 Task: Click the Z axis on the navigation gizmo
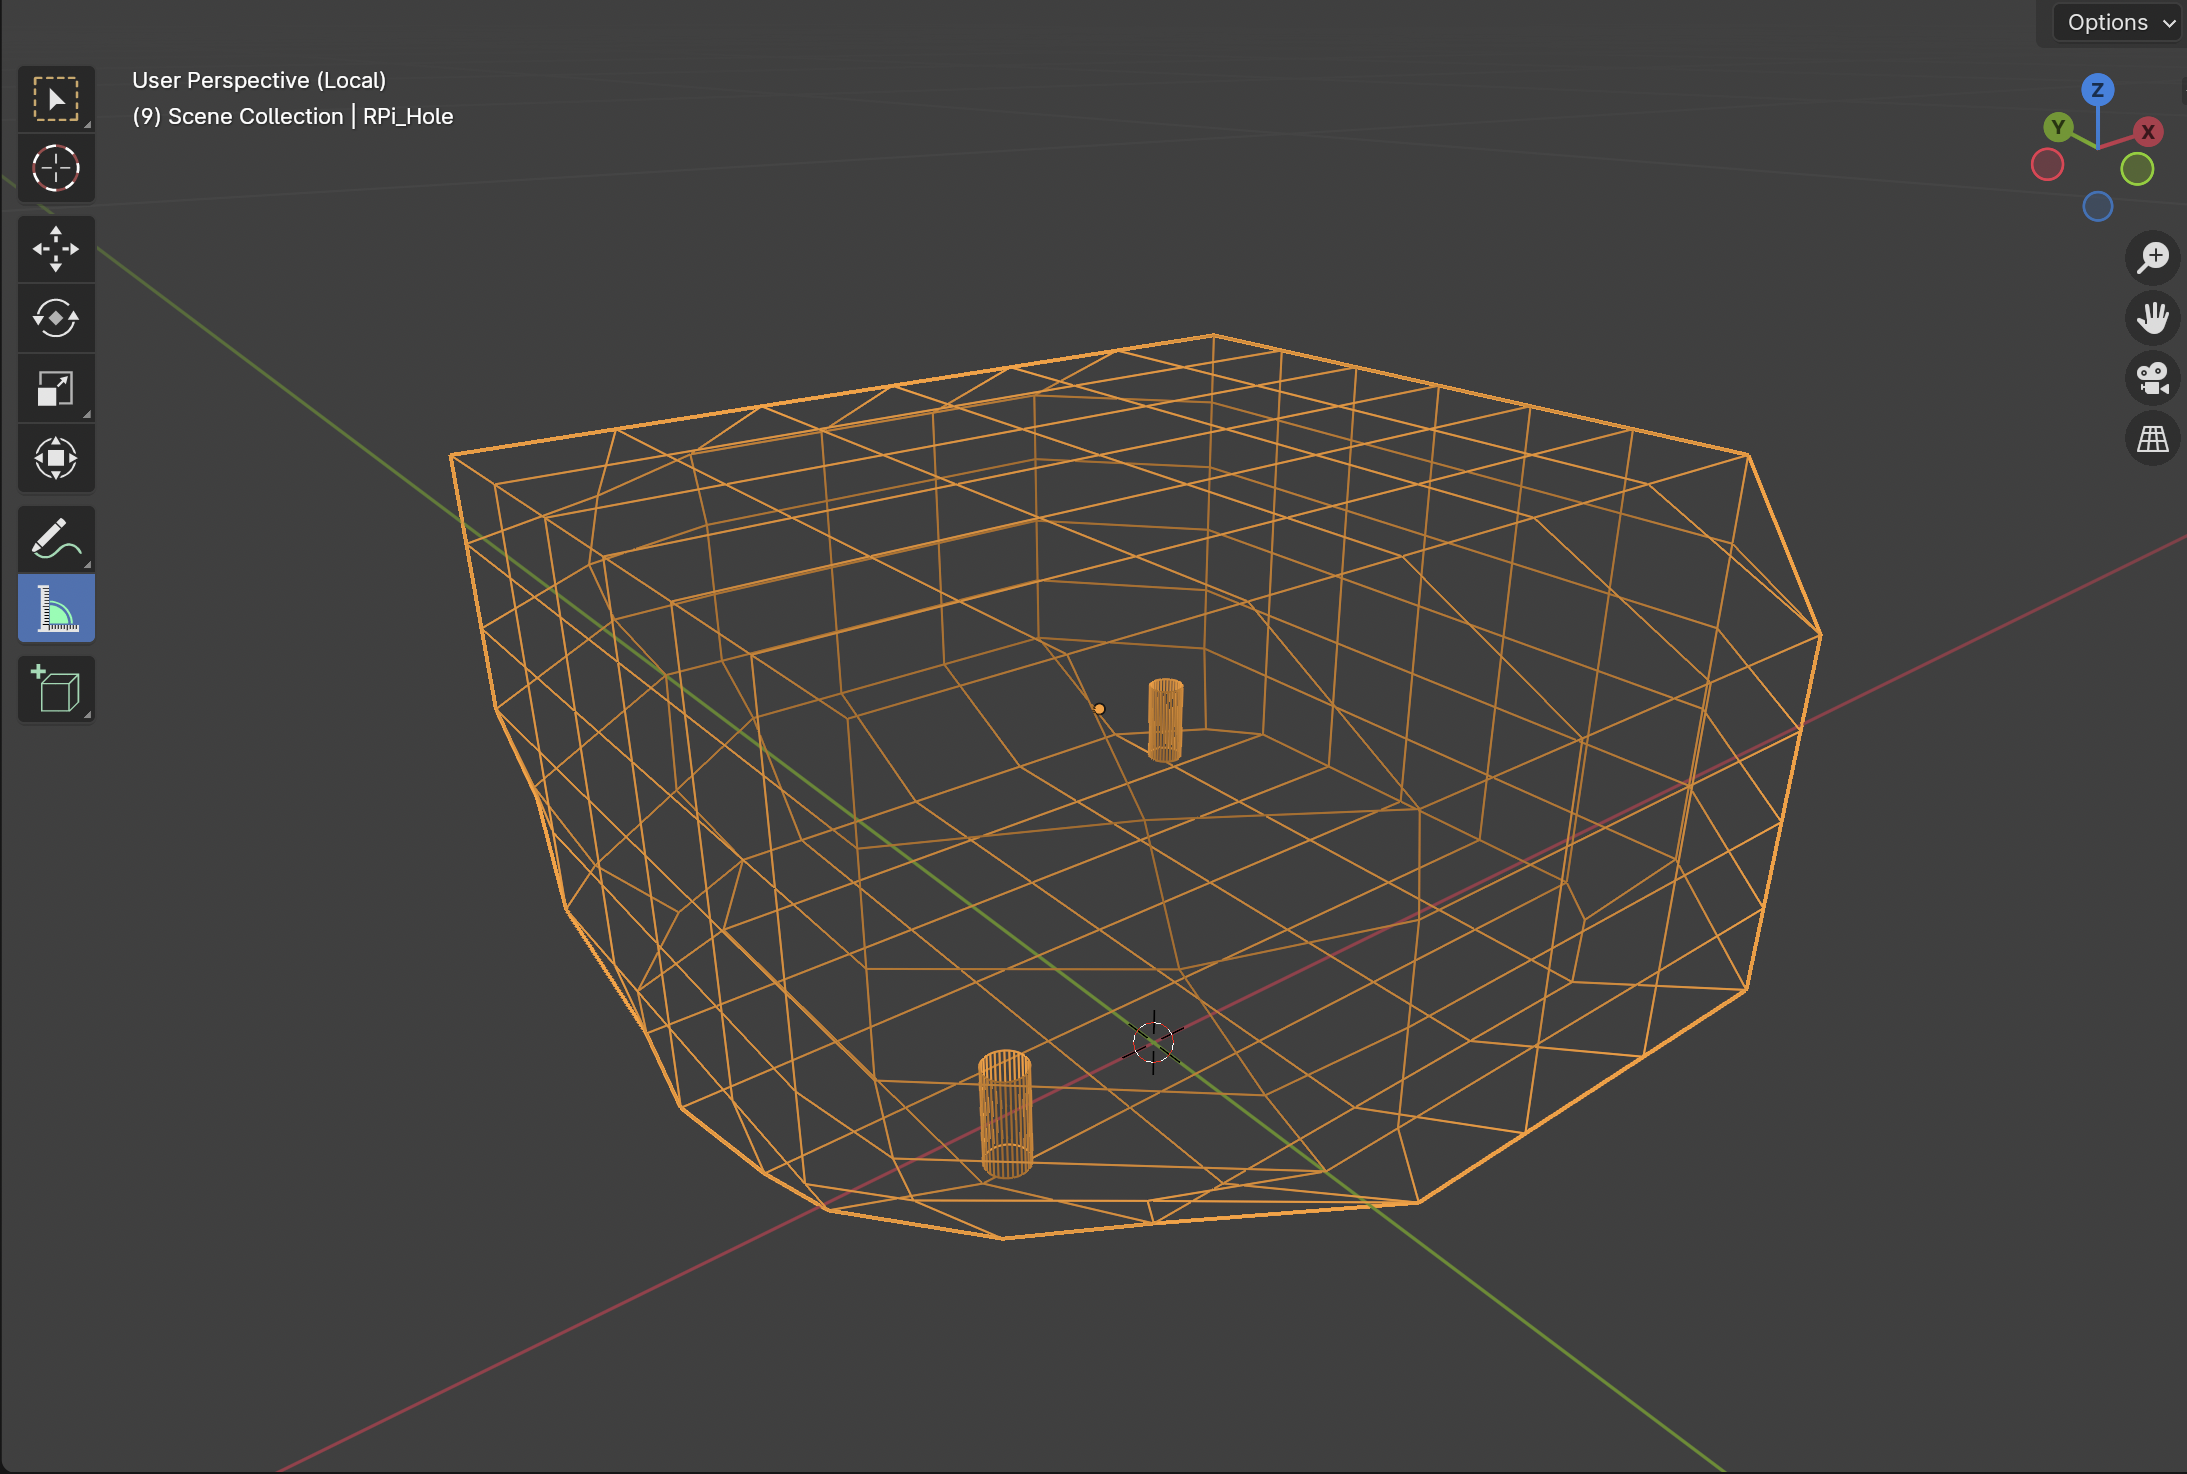2096,89
